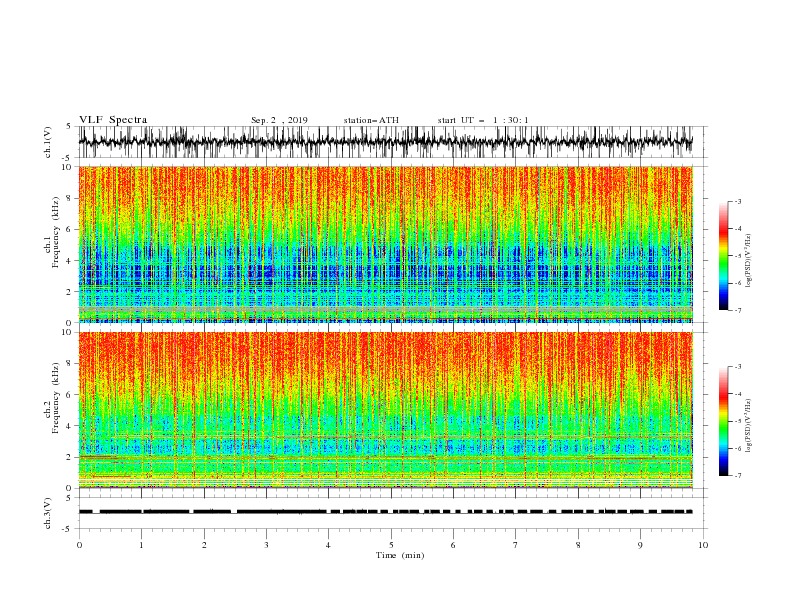Click time axis tick label '9'

(x=640, y=545)
